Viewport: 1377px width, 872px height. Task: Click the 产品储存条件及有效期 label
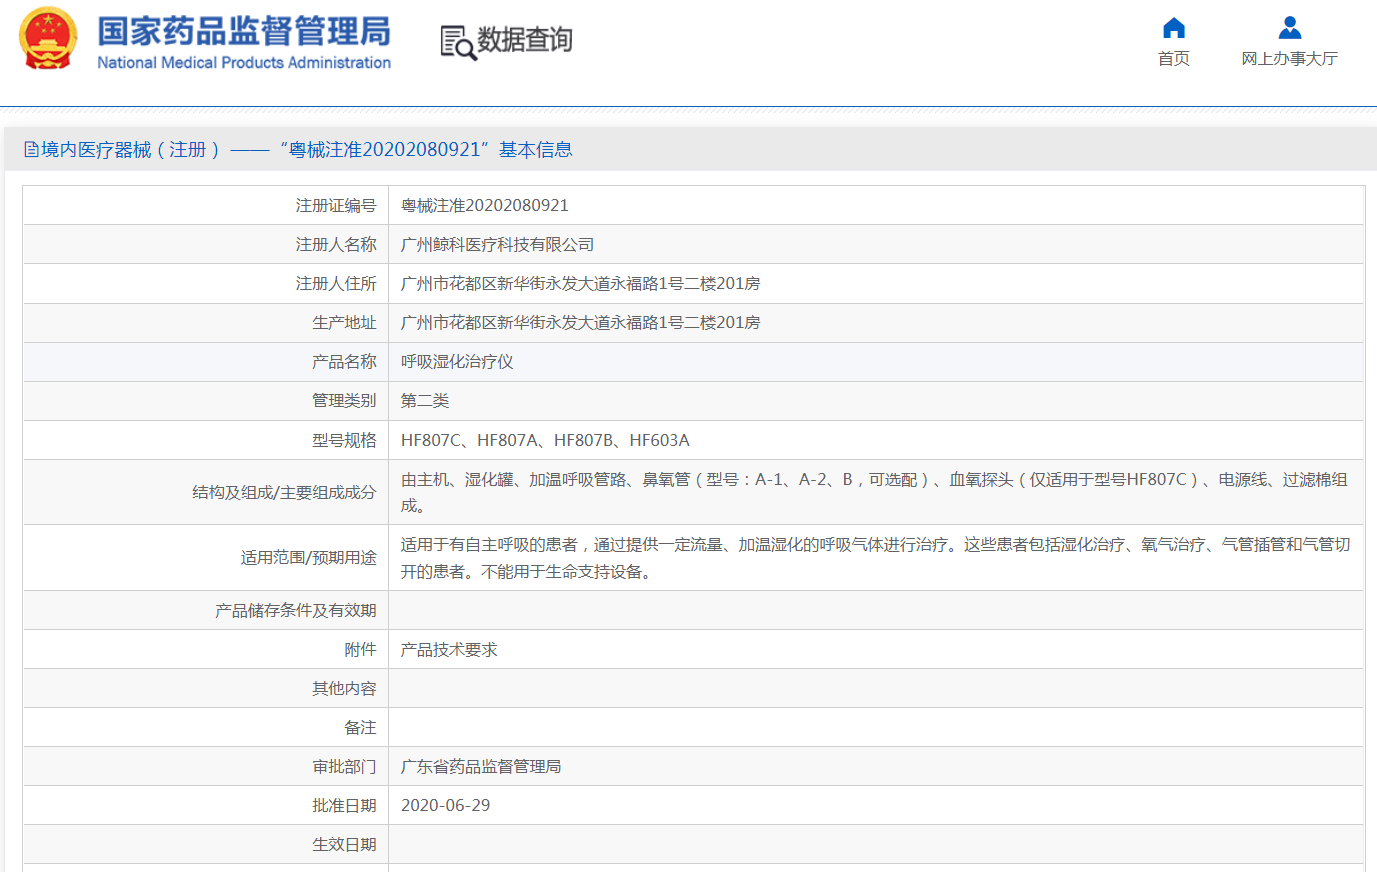[x=296, y=611]
